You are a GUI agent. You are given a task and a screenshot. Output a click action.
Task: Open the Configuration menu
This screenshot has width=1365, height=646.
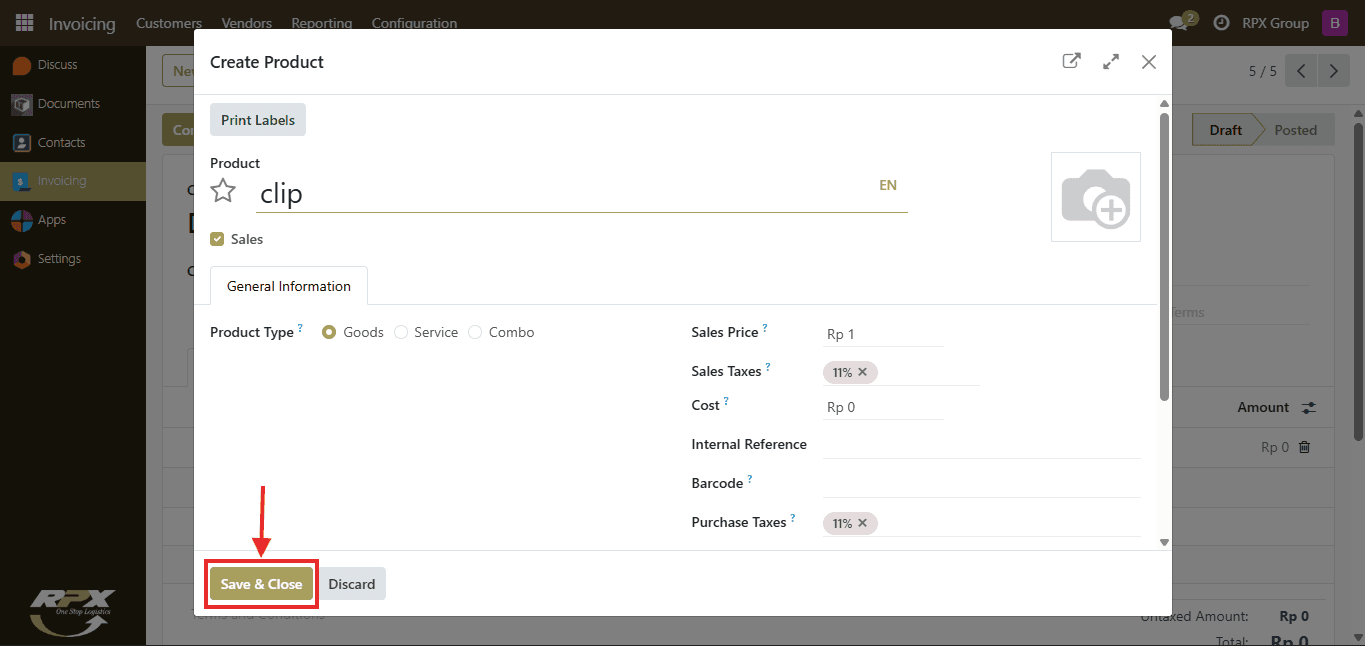click(414, 23)
